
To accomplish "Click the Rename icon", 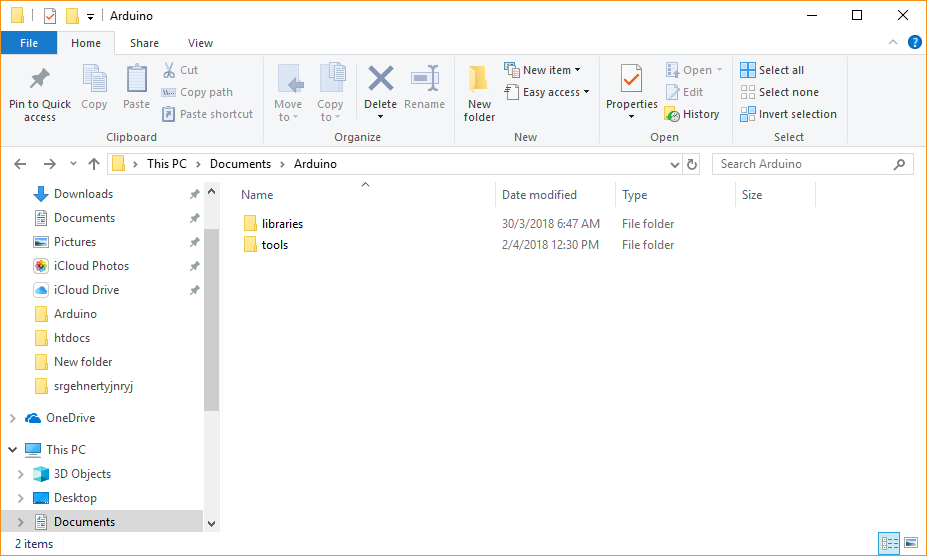I will [424, 79].
